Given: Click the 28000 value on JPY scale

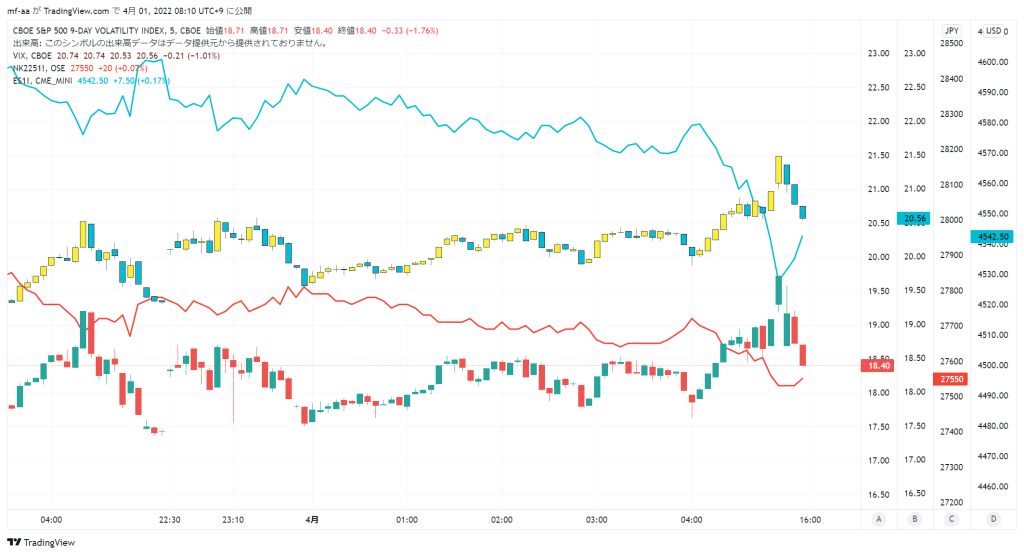Looking at the screenshot, I should (x=951, y=220).
